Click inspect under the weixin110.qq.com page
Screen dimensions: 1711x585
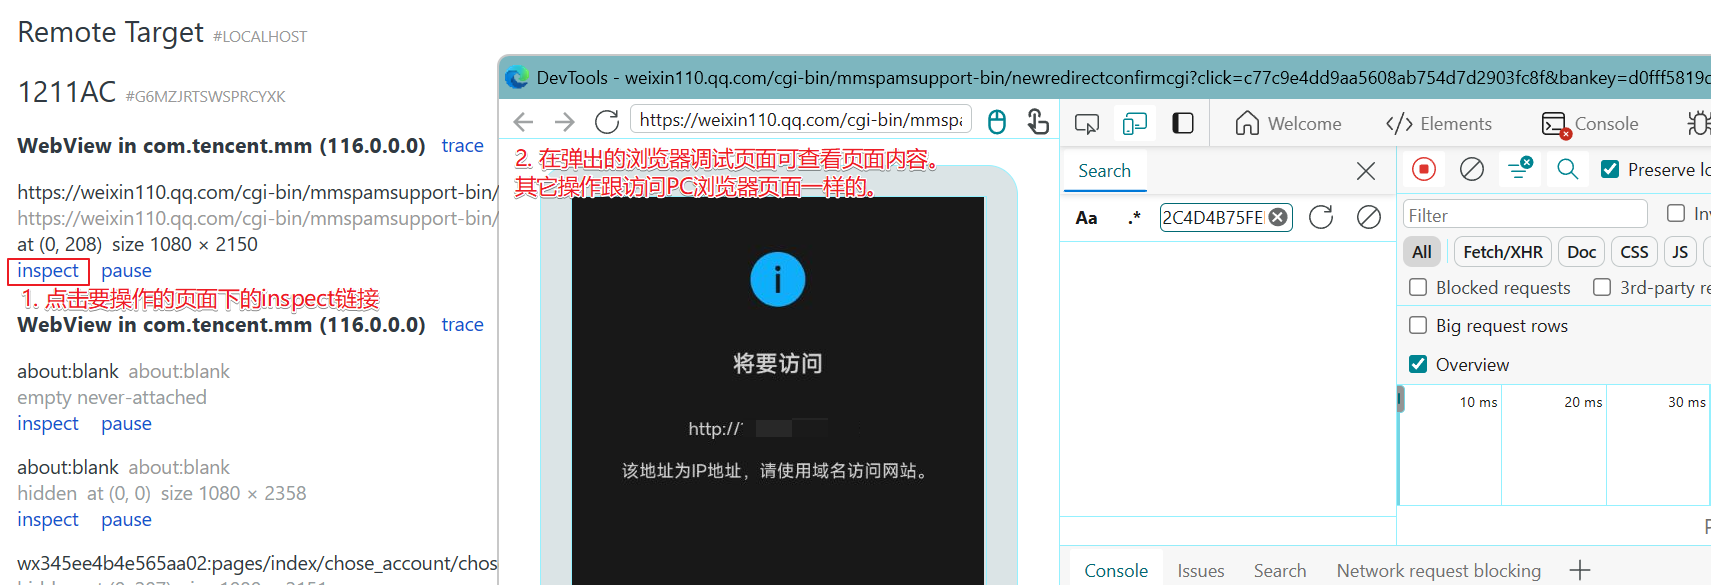(47, 271)
